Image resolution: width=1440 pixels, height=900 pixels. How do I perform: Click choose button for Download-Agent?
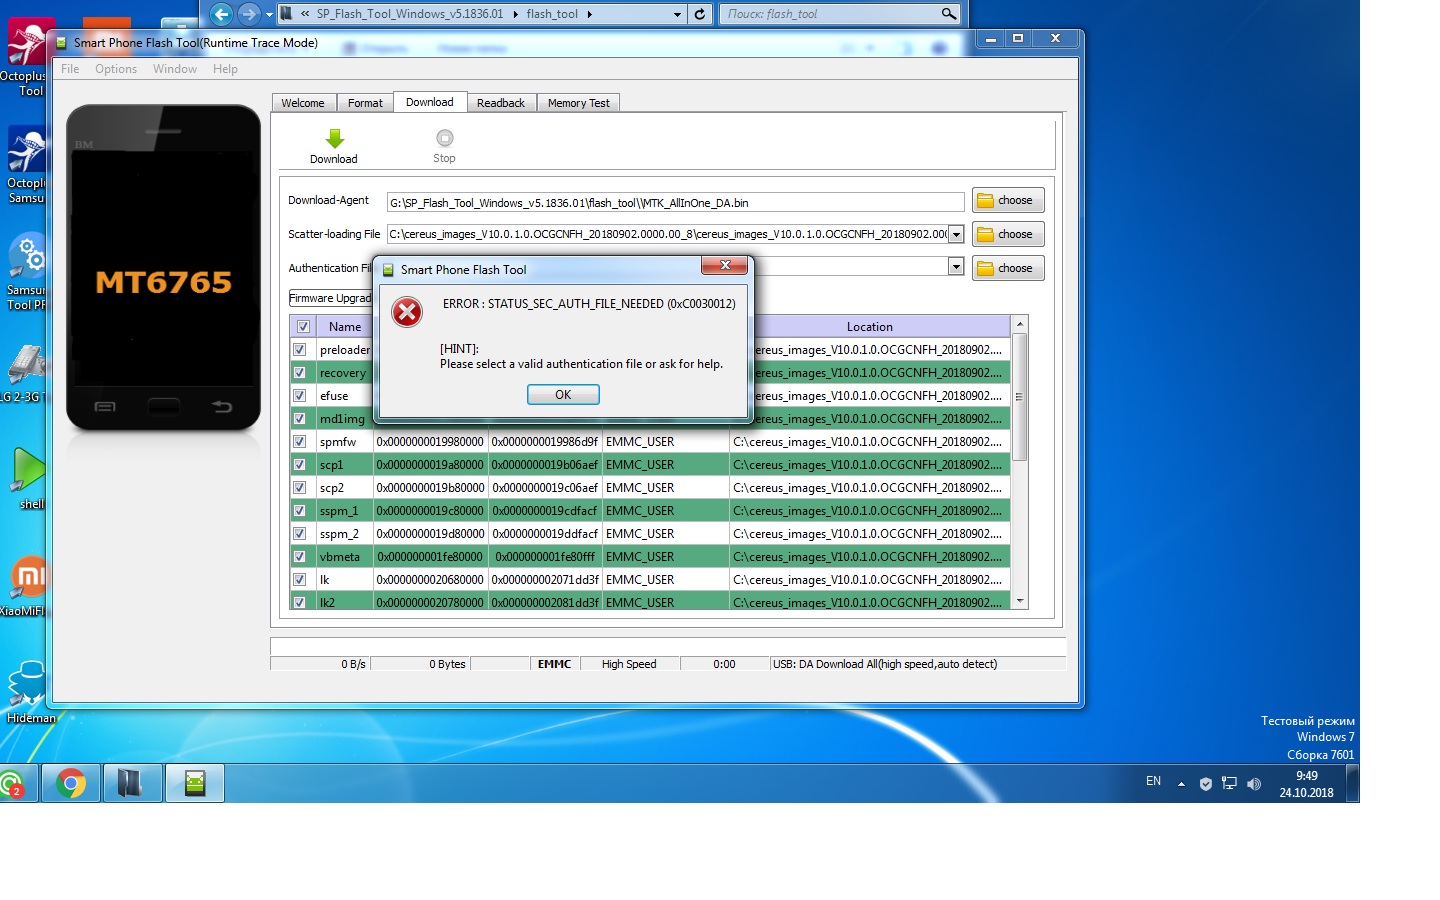point(1008,200)
